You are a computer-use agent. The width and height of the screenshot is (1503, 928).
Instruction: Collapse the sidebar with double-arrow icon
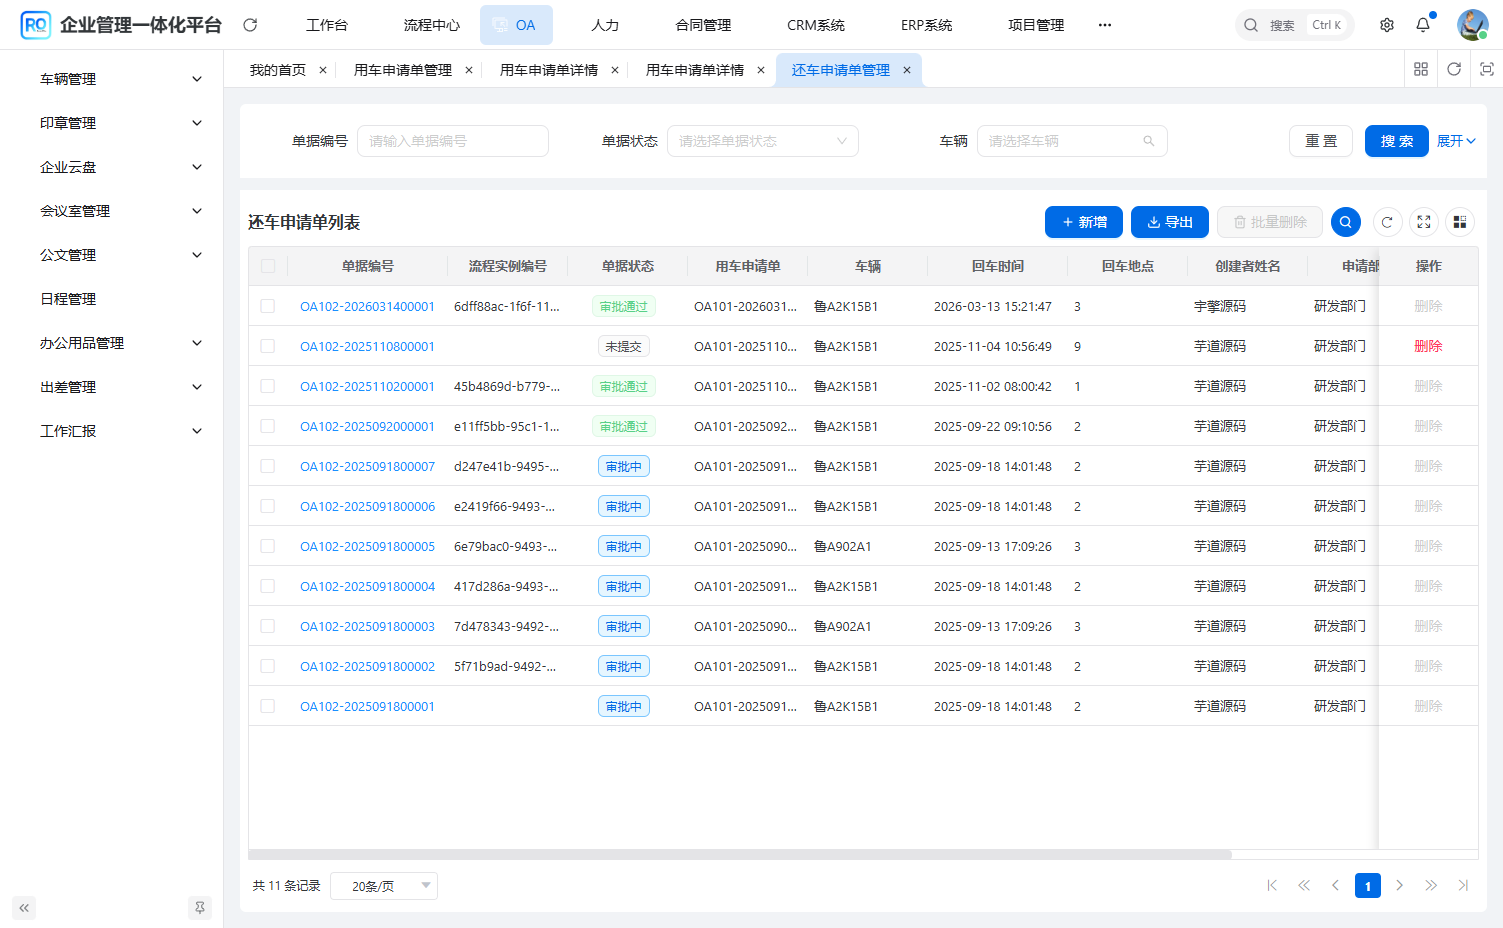(x=24, y=908)
